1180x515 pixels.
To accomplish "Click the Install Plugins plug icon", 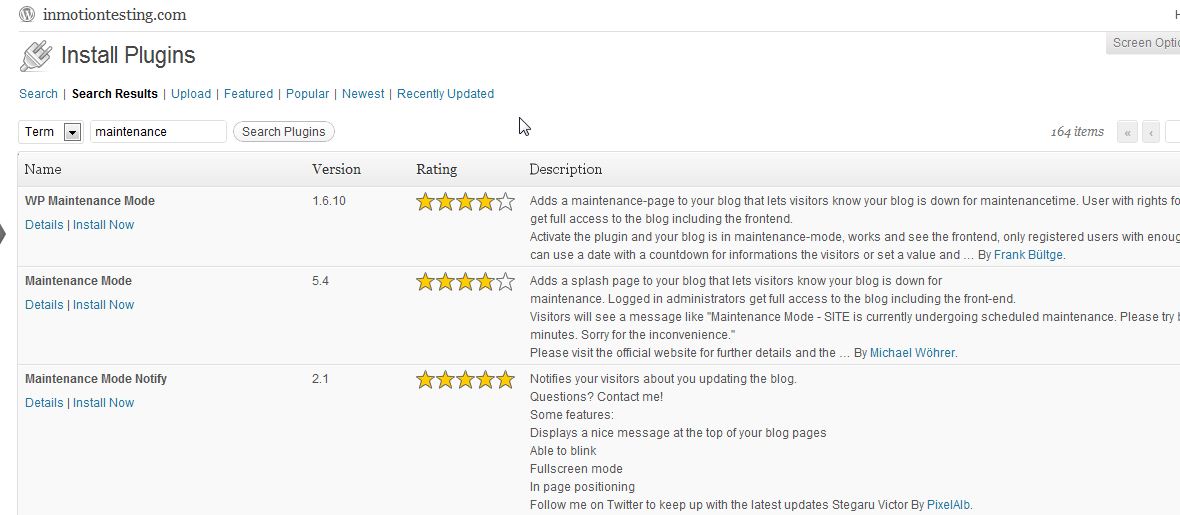I will coord(36,56).
